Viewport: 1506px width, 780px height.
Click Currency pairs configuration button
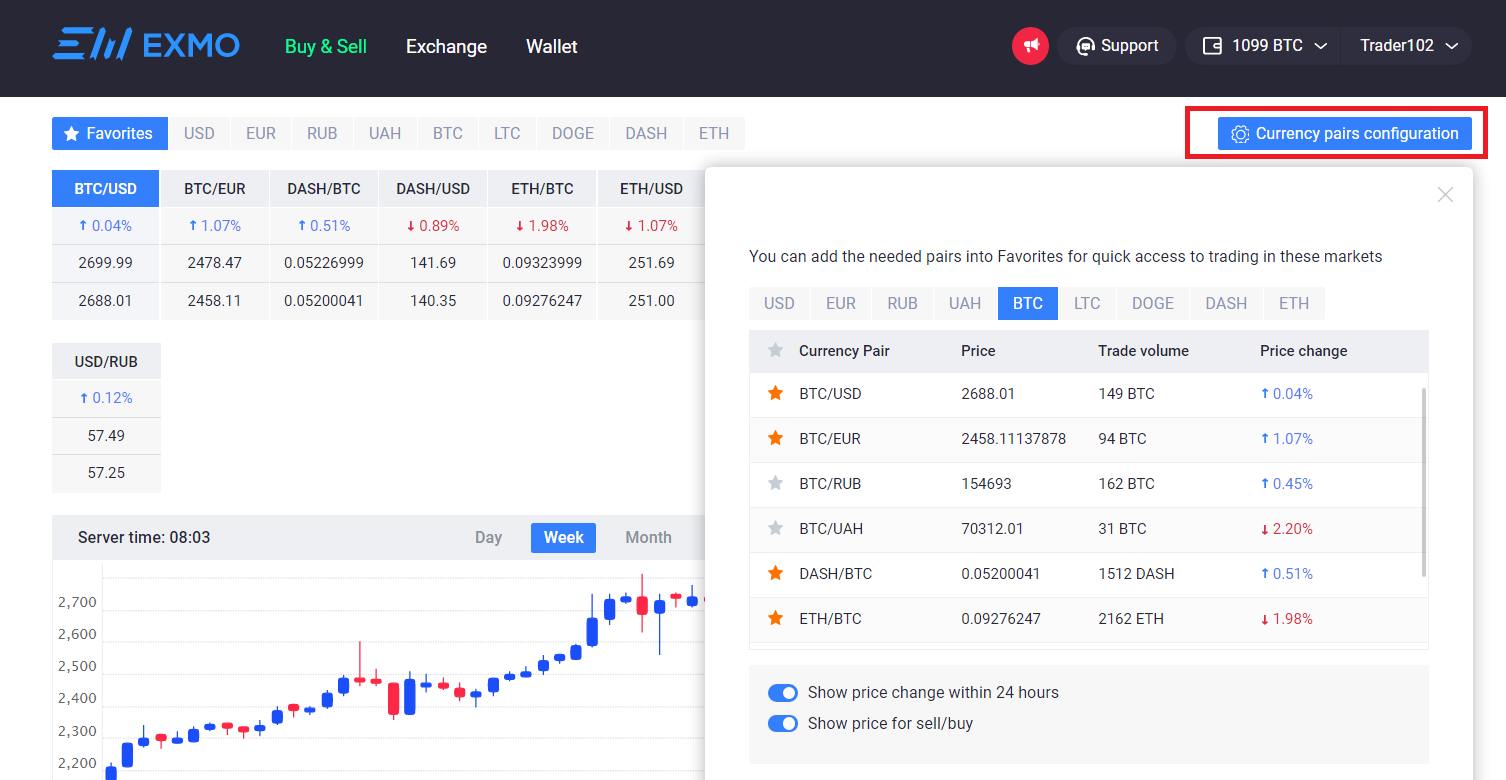pyautogui.click(x=1345, y=133)
